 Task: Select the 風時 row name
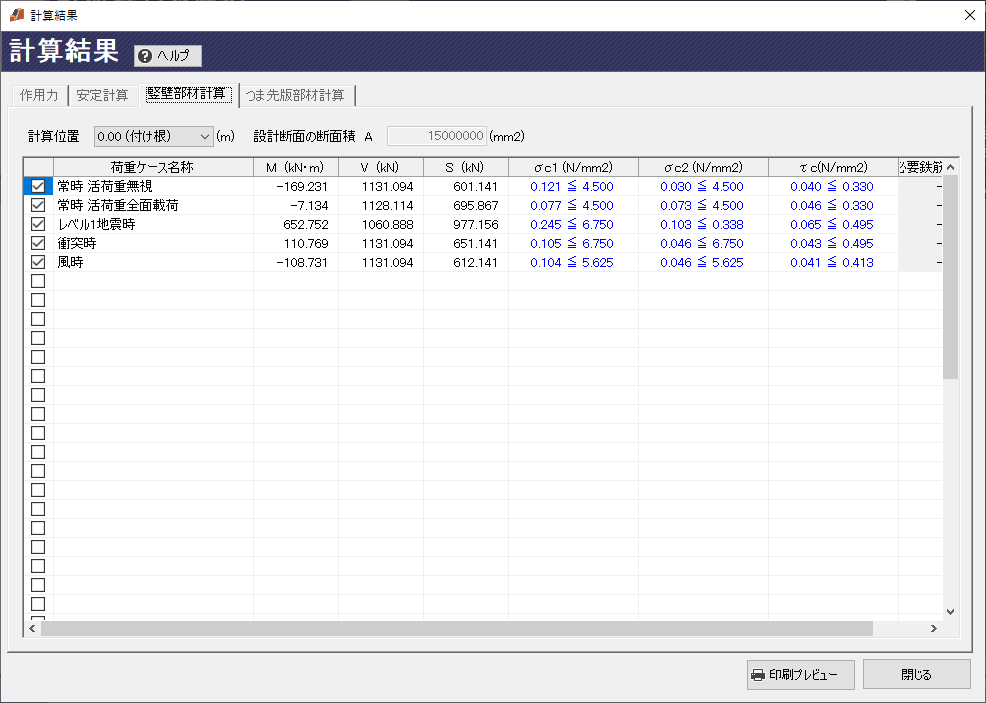(x=70, y=262)
